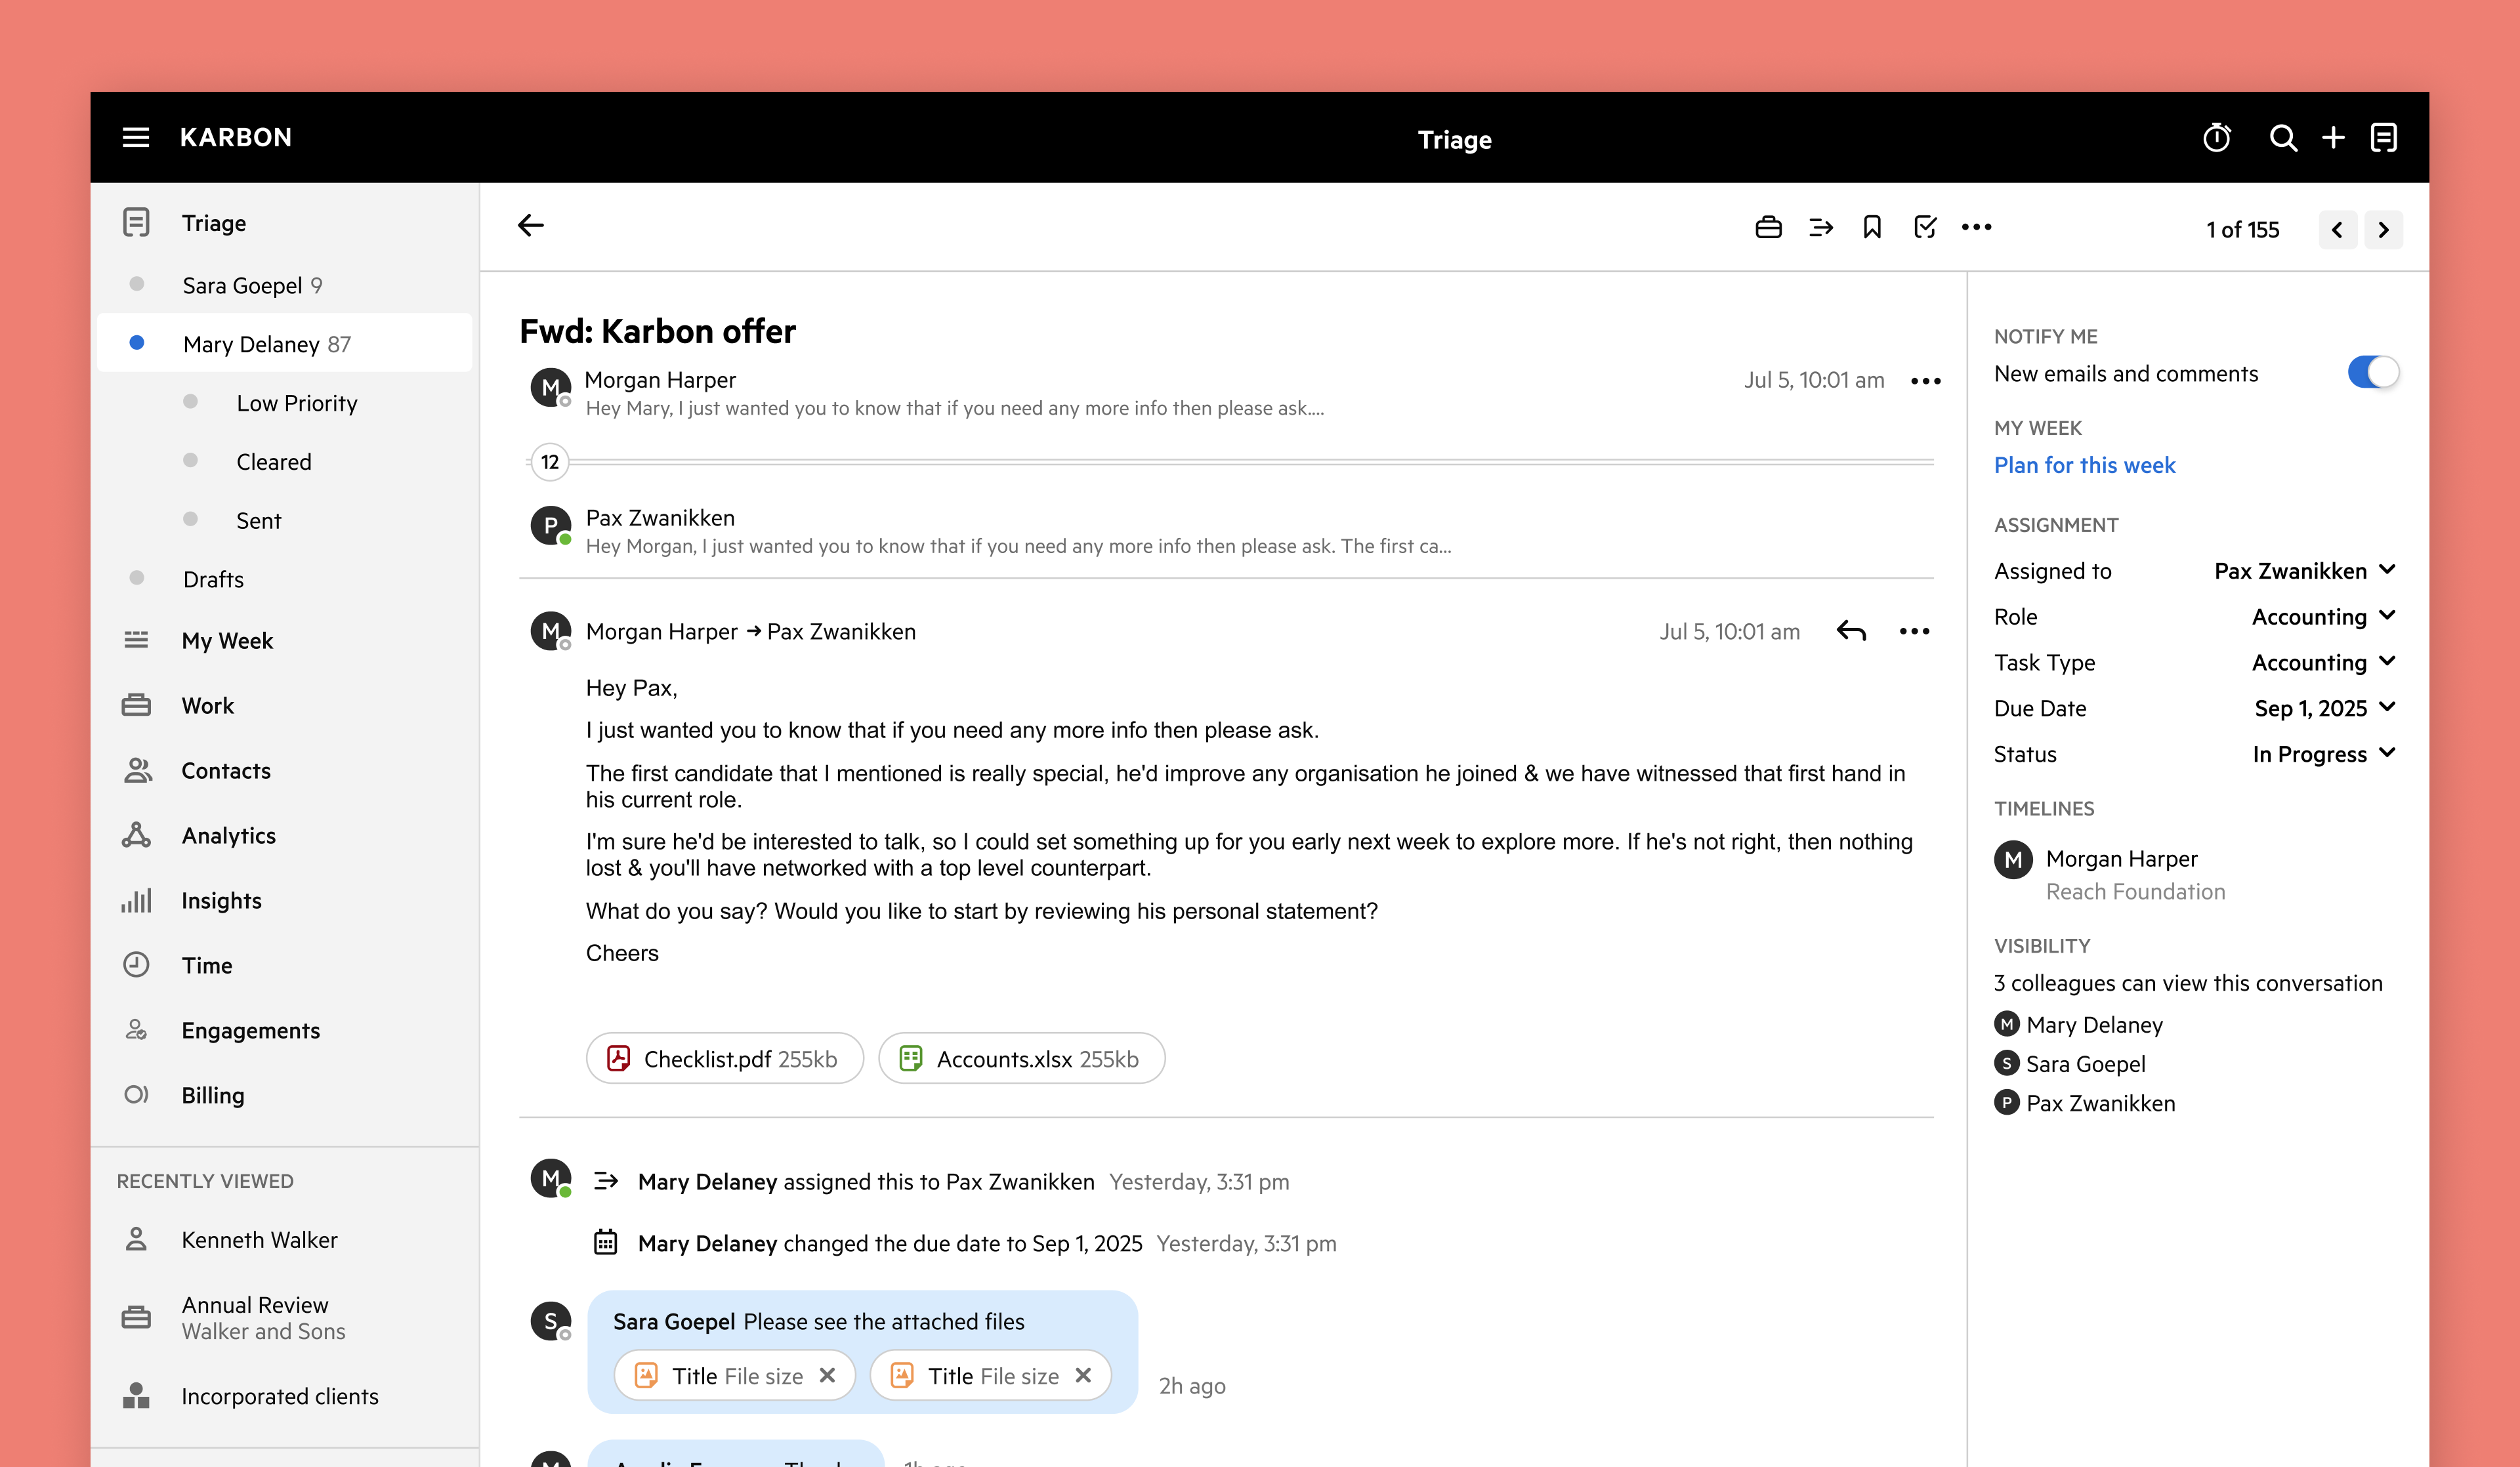Image resolution: width=2520 pixels, height=1467 pixels.
Task: Click the bookmark icon in conversation toolbar
Action: [1872, 228]
